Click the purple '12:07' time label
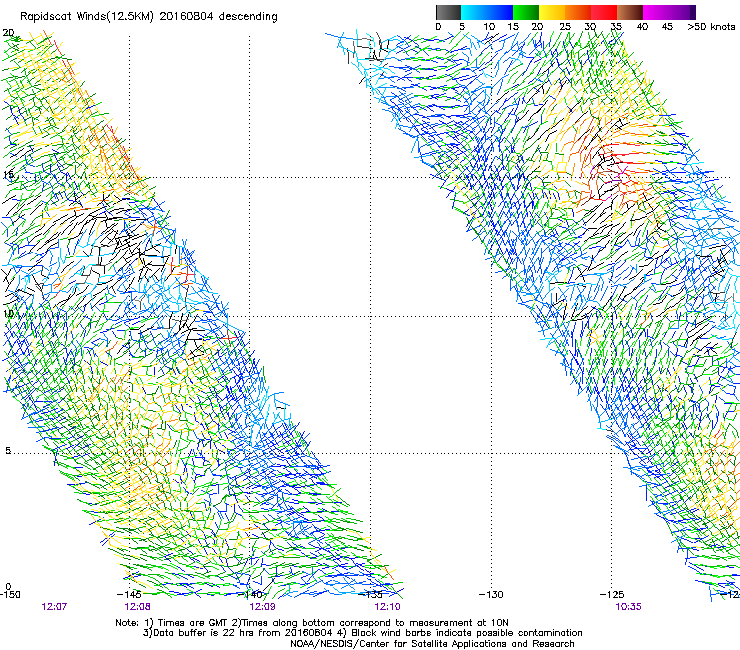Screen dimensions: 740x650 click(54, 607)
